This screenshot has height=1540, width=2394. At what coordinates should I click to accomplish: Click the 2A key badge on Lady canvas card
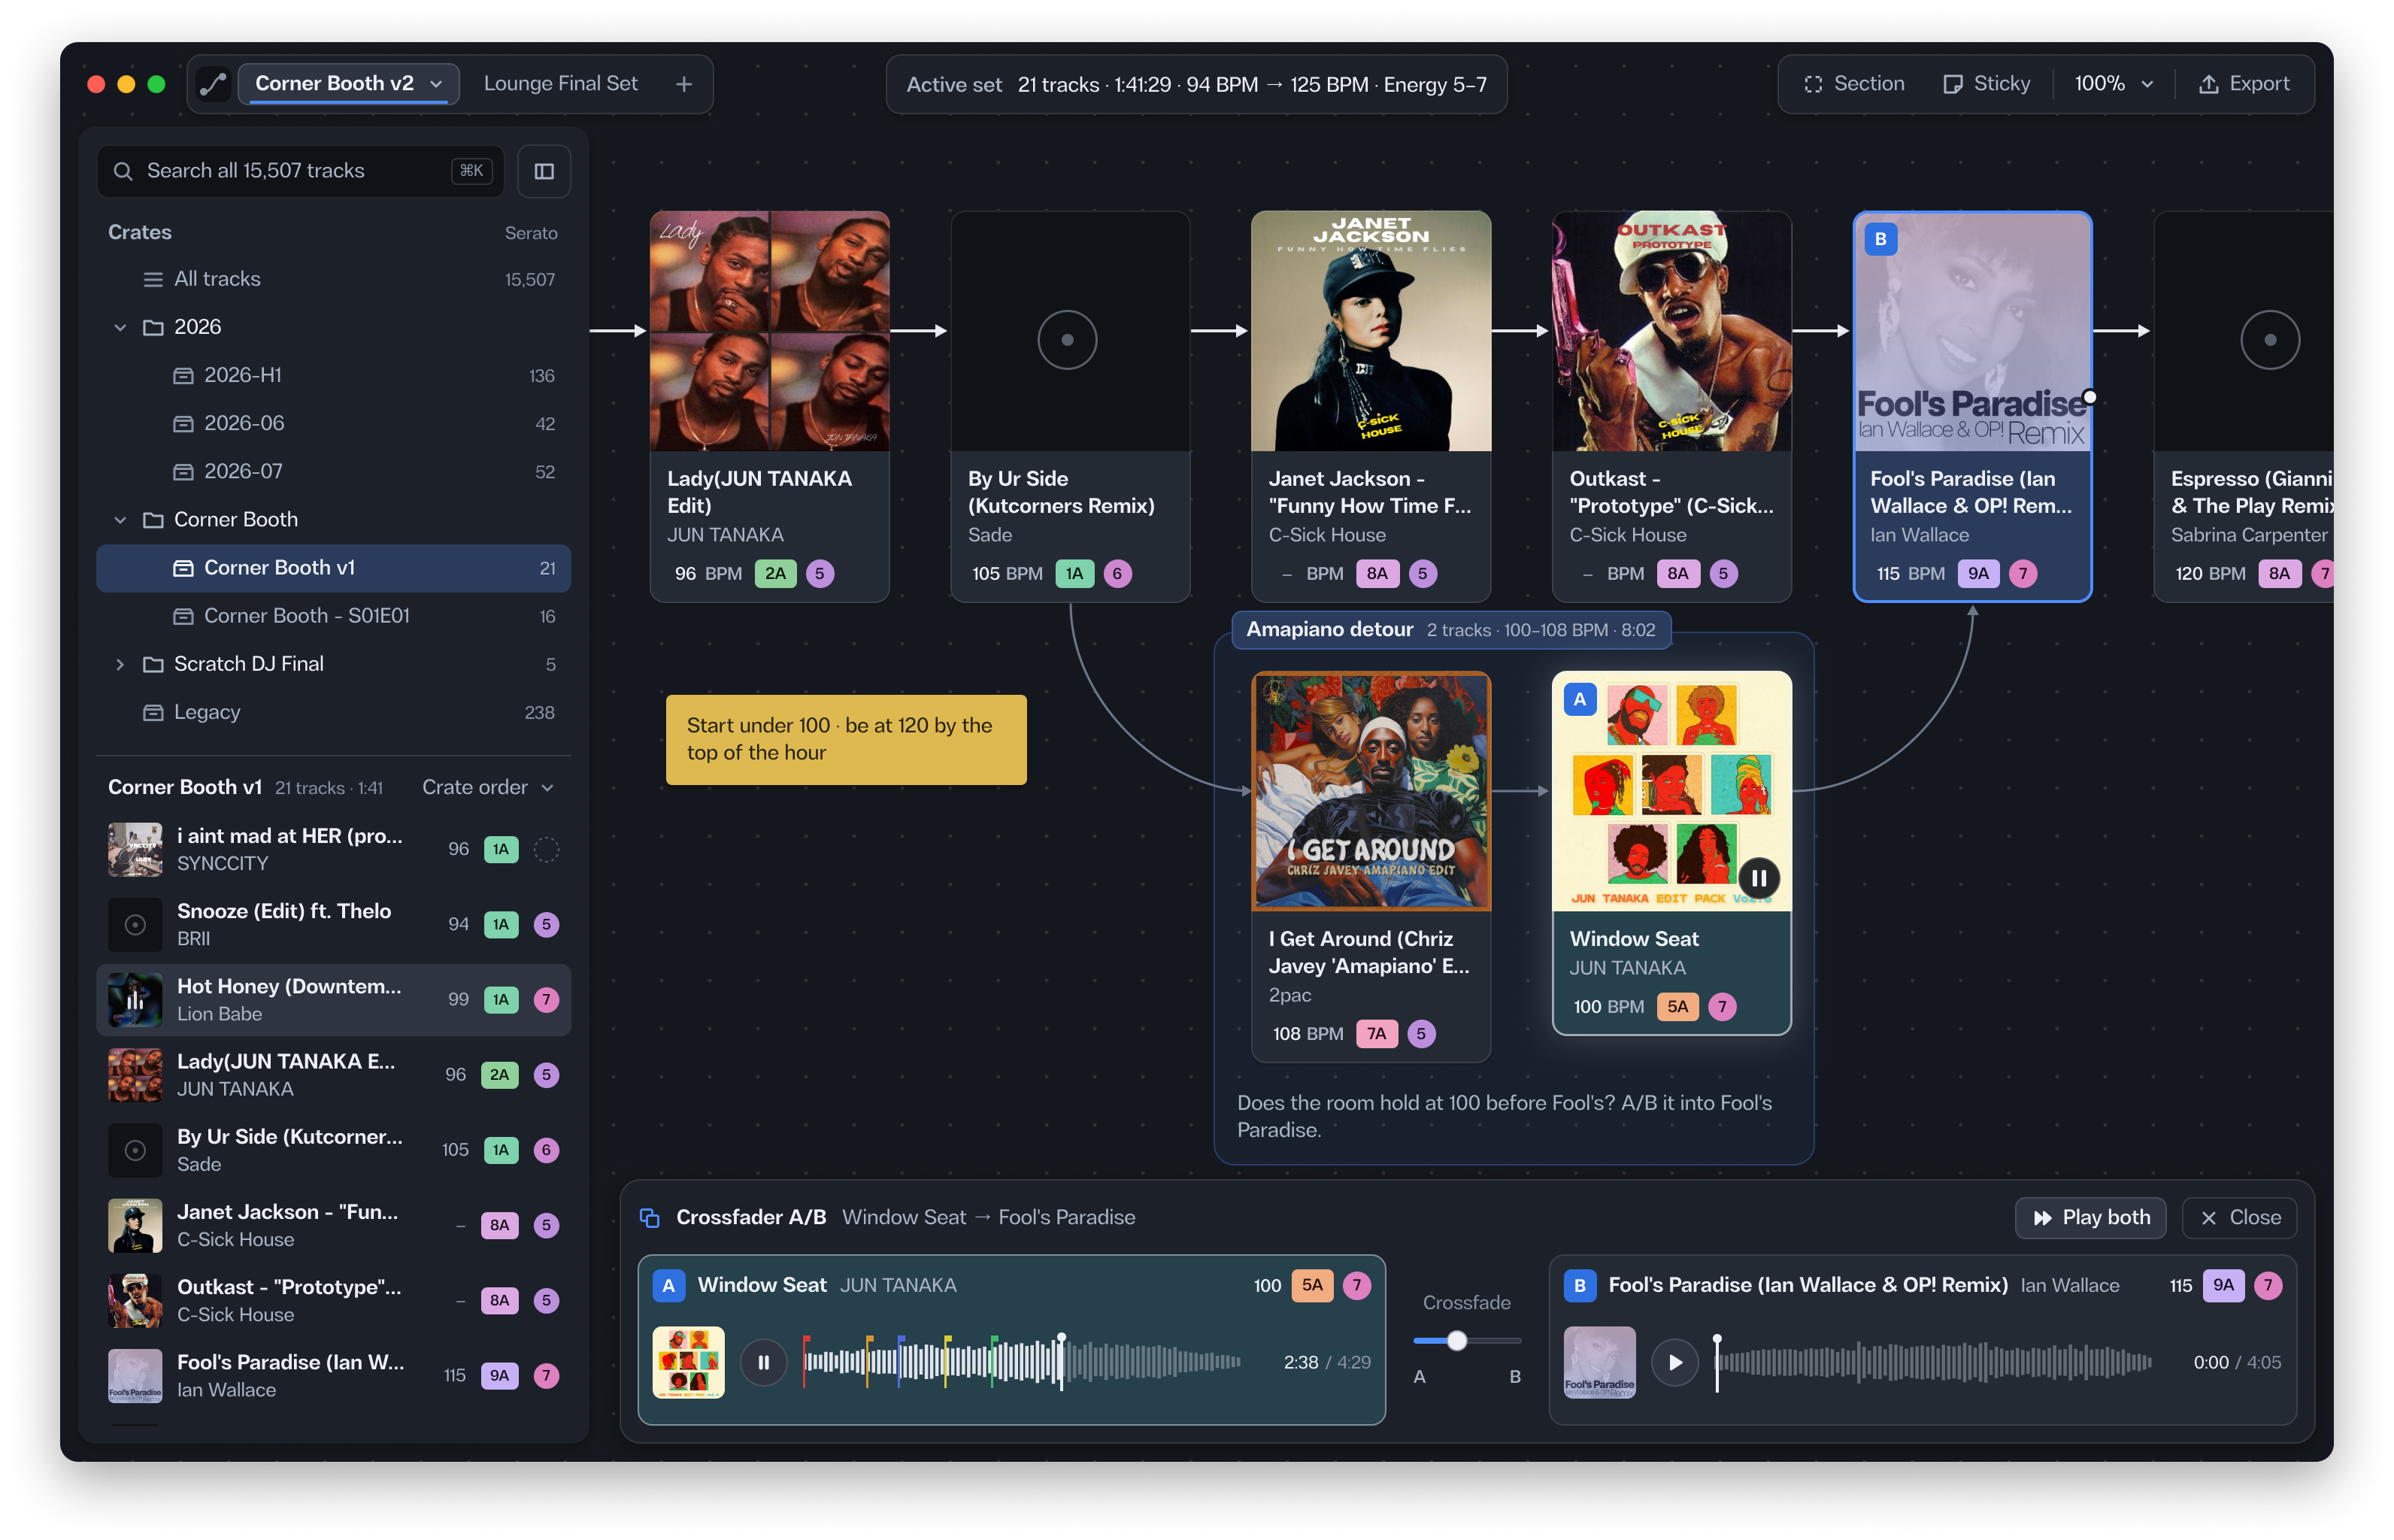pos(775,574)
